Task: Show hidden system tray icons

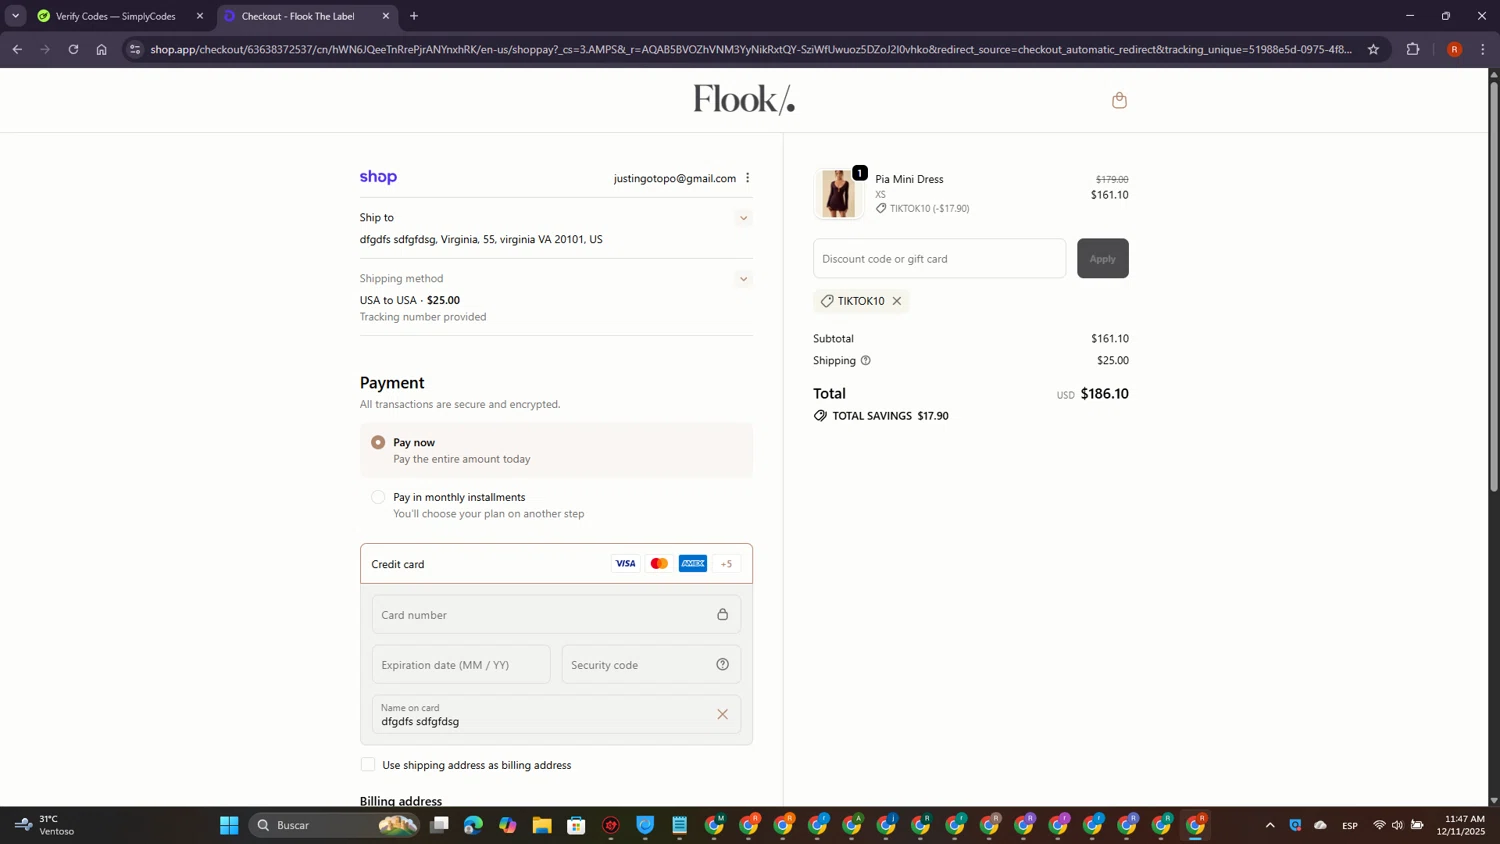Action: tap(1270, 825)
